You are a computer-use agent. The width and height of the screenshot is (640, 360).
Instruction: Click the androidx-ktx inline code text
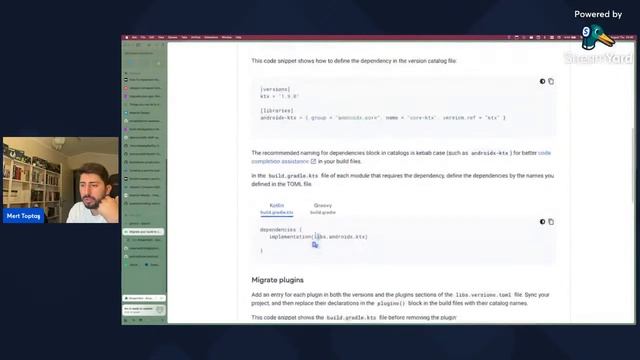[x=490, y=153]
